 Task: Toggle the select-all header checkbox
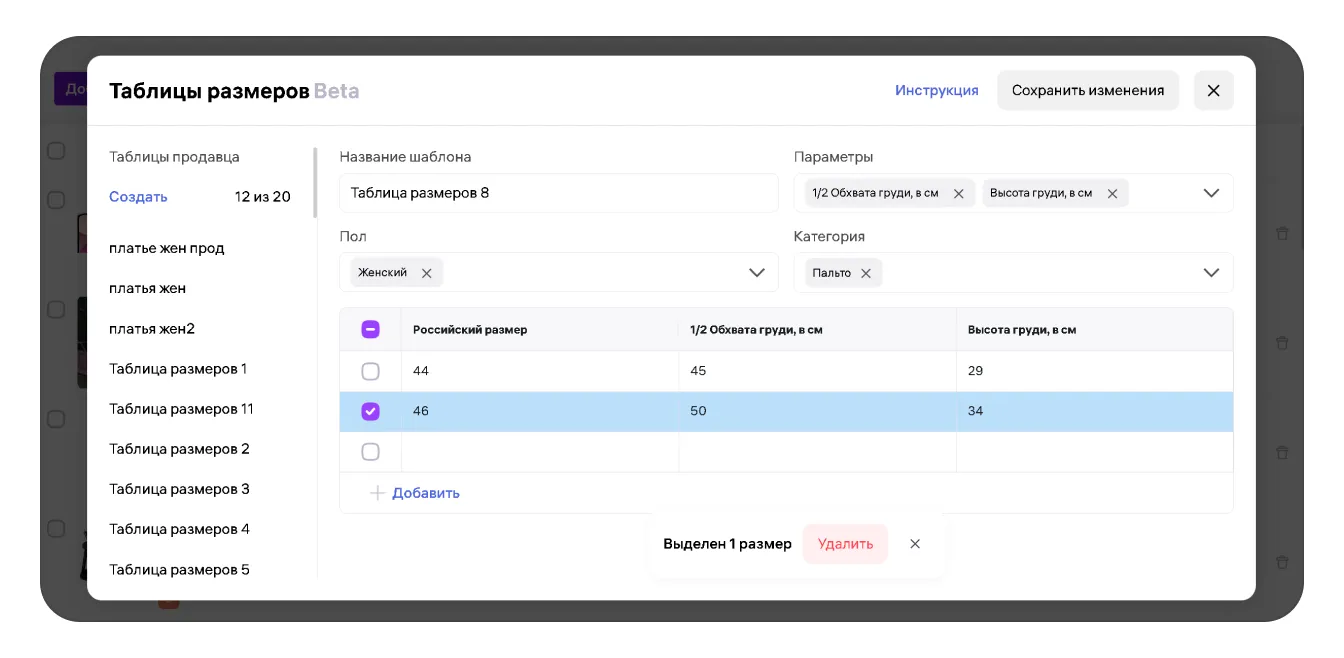tap(370, 330)
